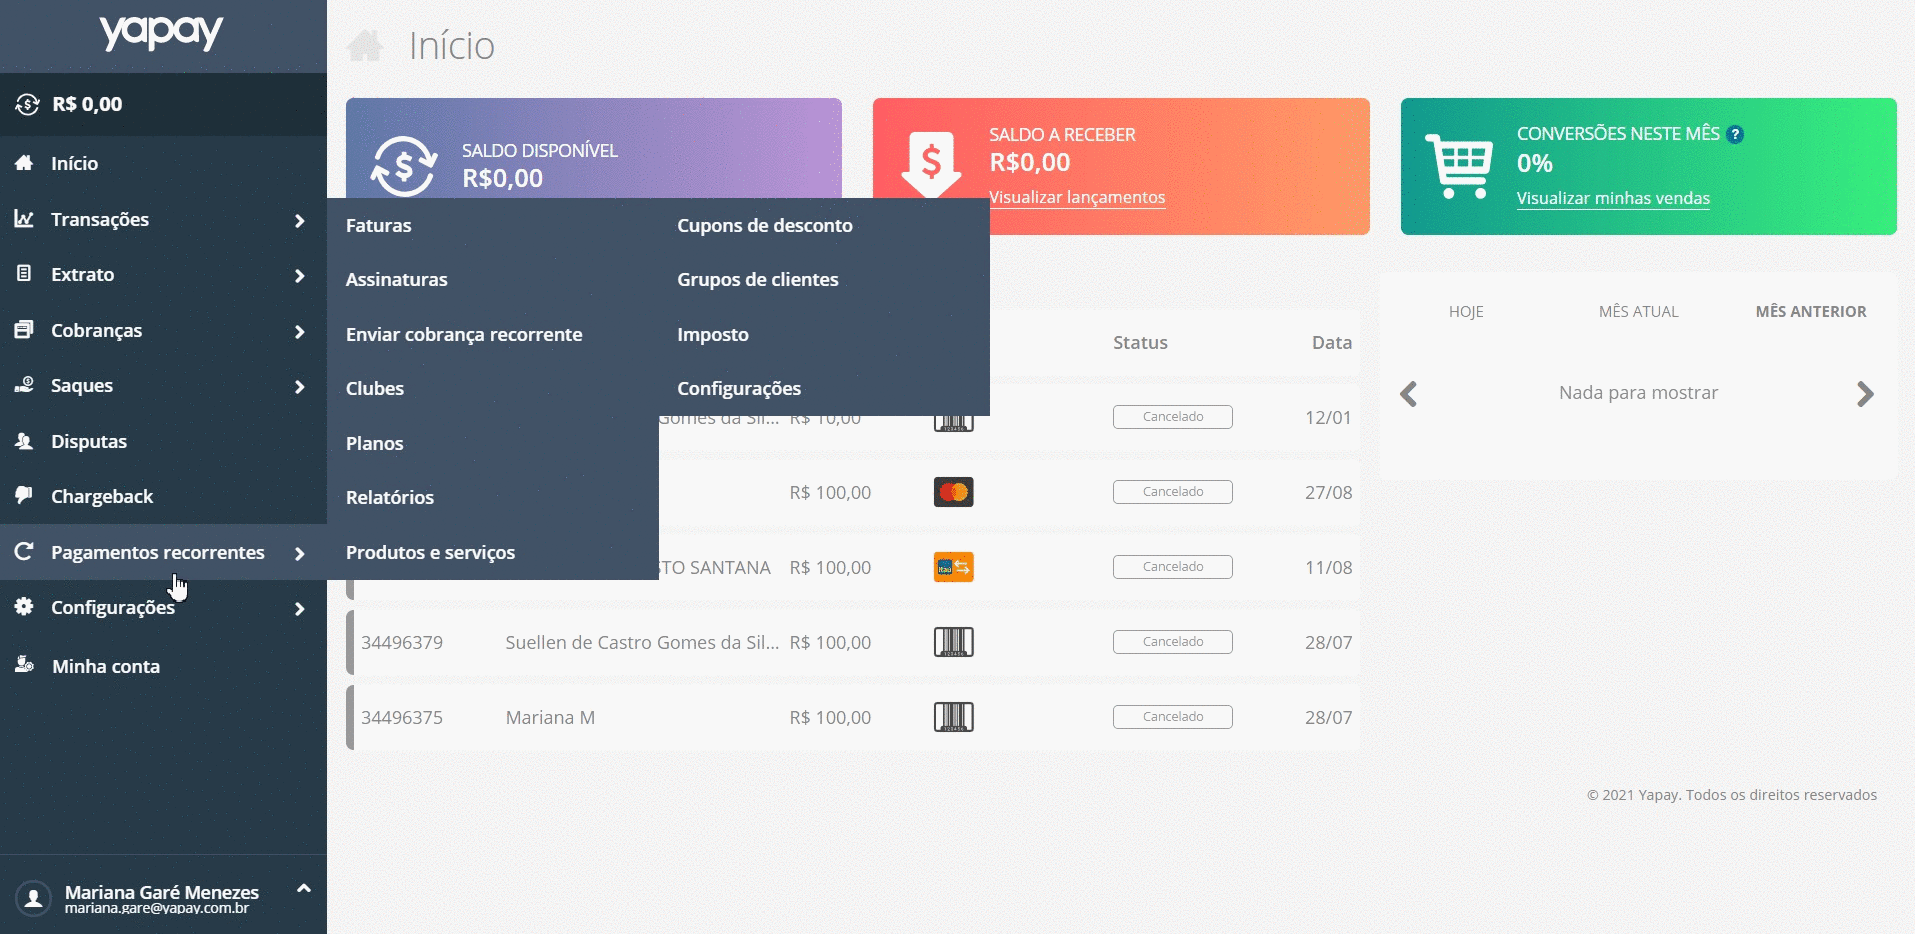Screen dimensions: 1915x934
Task: Click the Itaú transfer payment icon
Action: (x=953, y=567)
